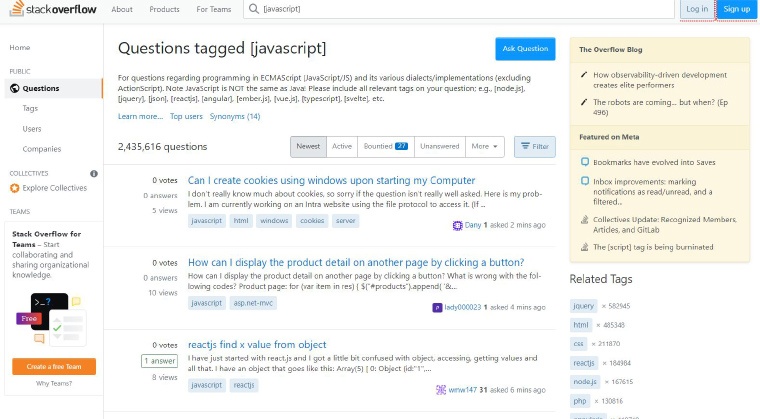Open the Learn more link

tap(140, 116)
